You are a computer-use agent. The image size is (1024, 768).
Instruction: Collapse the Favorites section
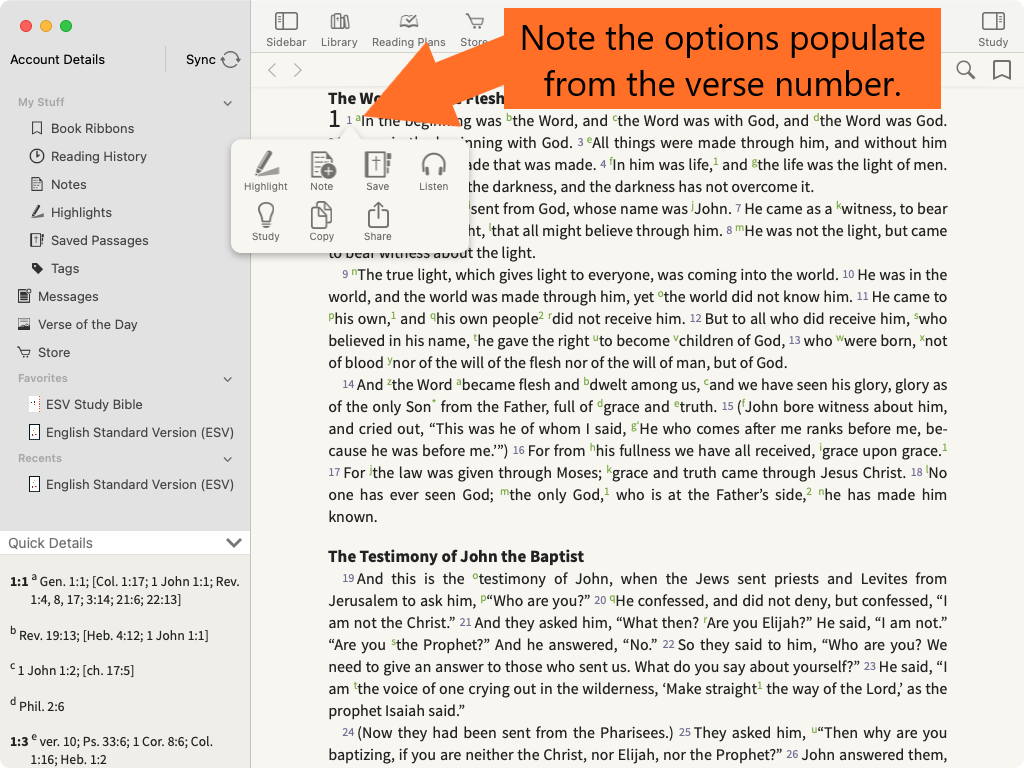(228, 379)
